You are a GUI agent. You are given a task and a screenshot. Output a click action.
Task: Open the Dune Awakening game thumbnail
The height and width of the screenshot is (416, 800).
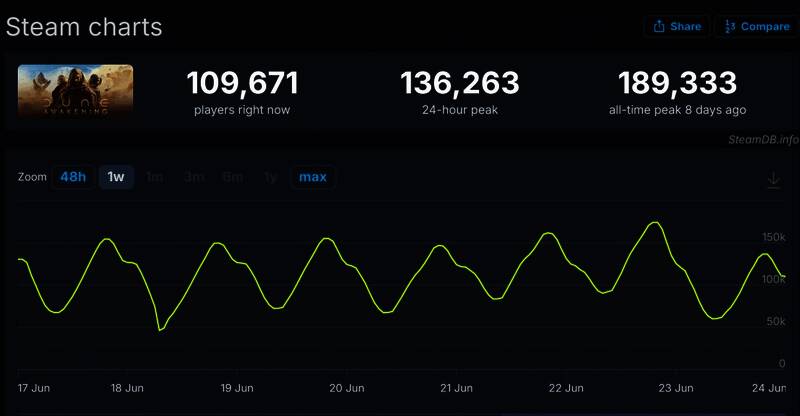pyautogui.click(x=76, y=93)
